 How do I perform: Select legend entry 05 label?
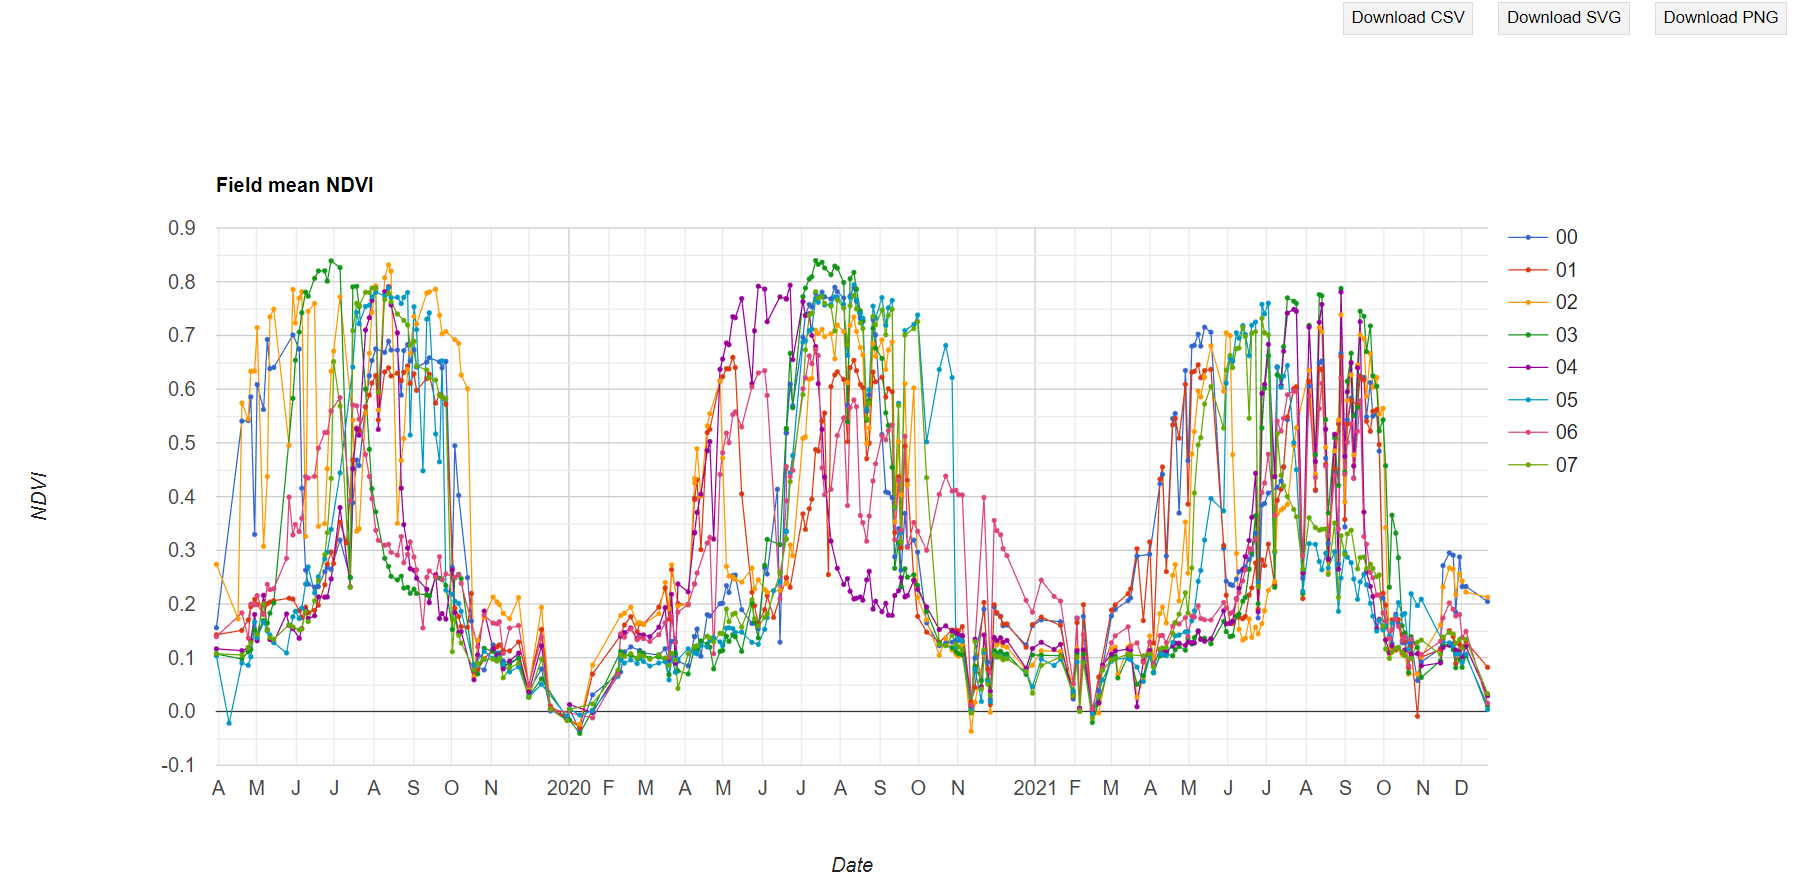(x=1566, y=400)
